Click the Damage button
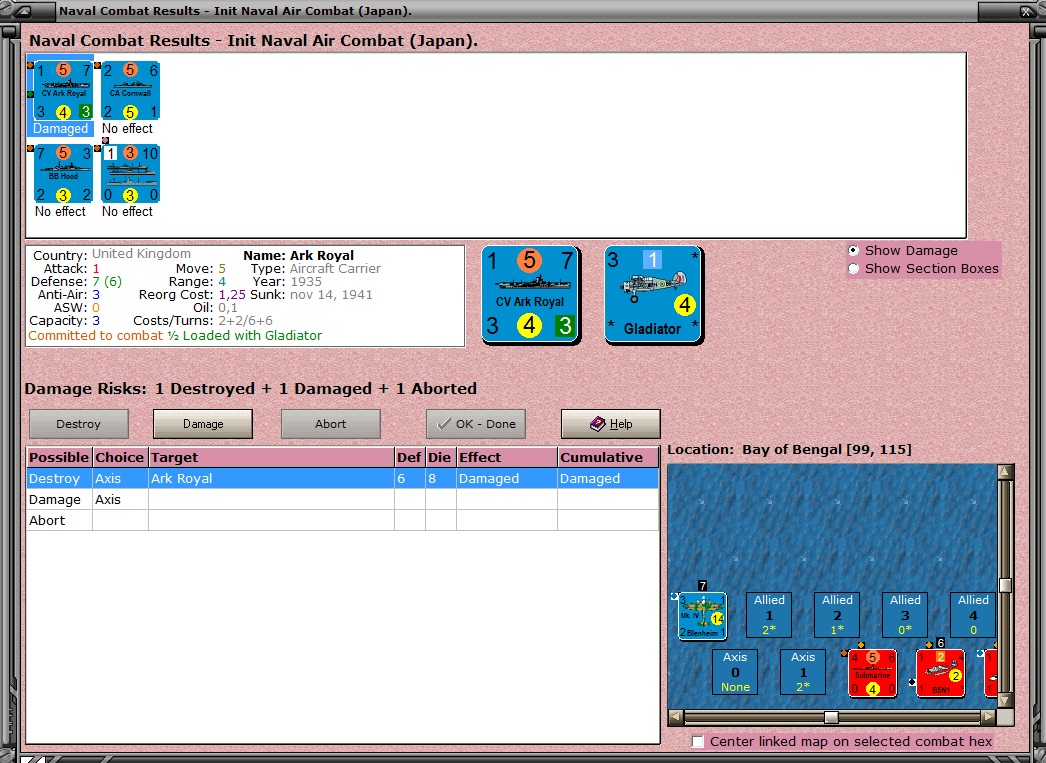Image resolution: width=1046 pixels, height=763 pixels. pos(203,424)
